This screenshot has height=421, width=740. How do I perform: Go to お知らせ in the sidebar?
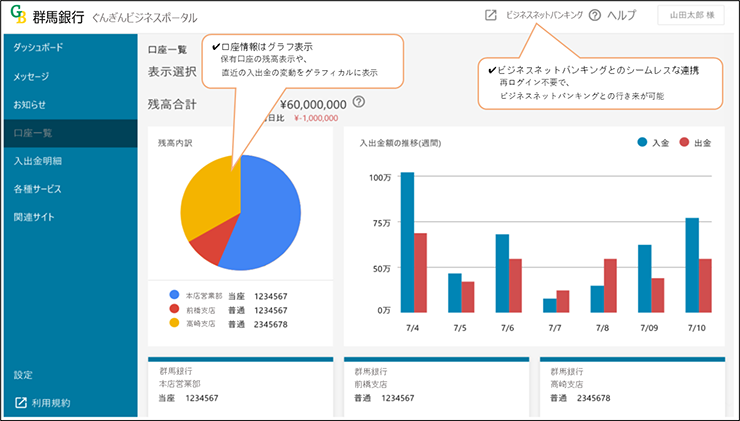[x=30, y=104]
